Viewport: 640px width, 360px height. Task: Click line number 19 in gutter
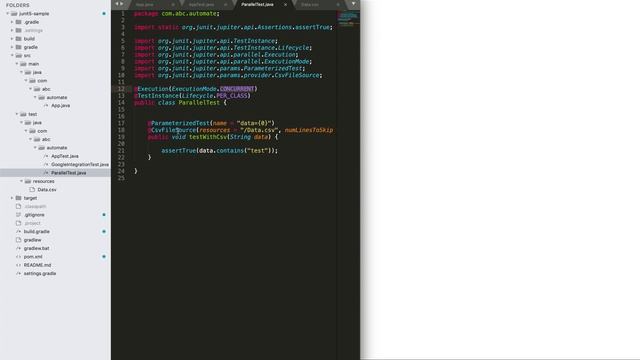click(x=121, y=137)
